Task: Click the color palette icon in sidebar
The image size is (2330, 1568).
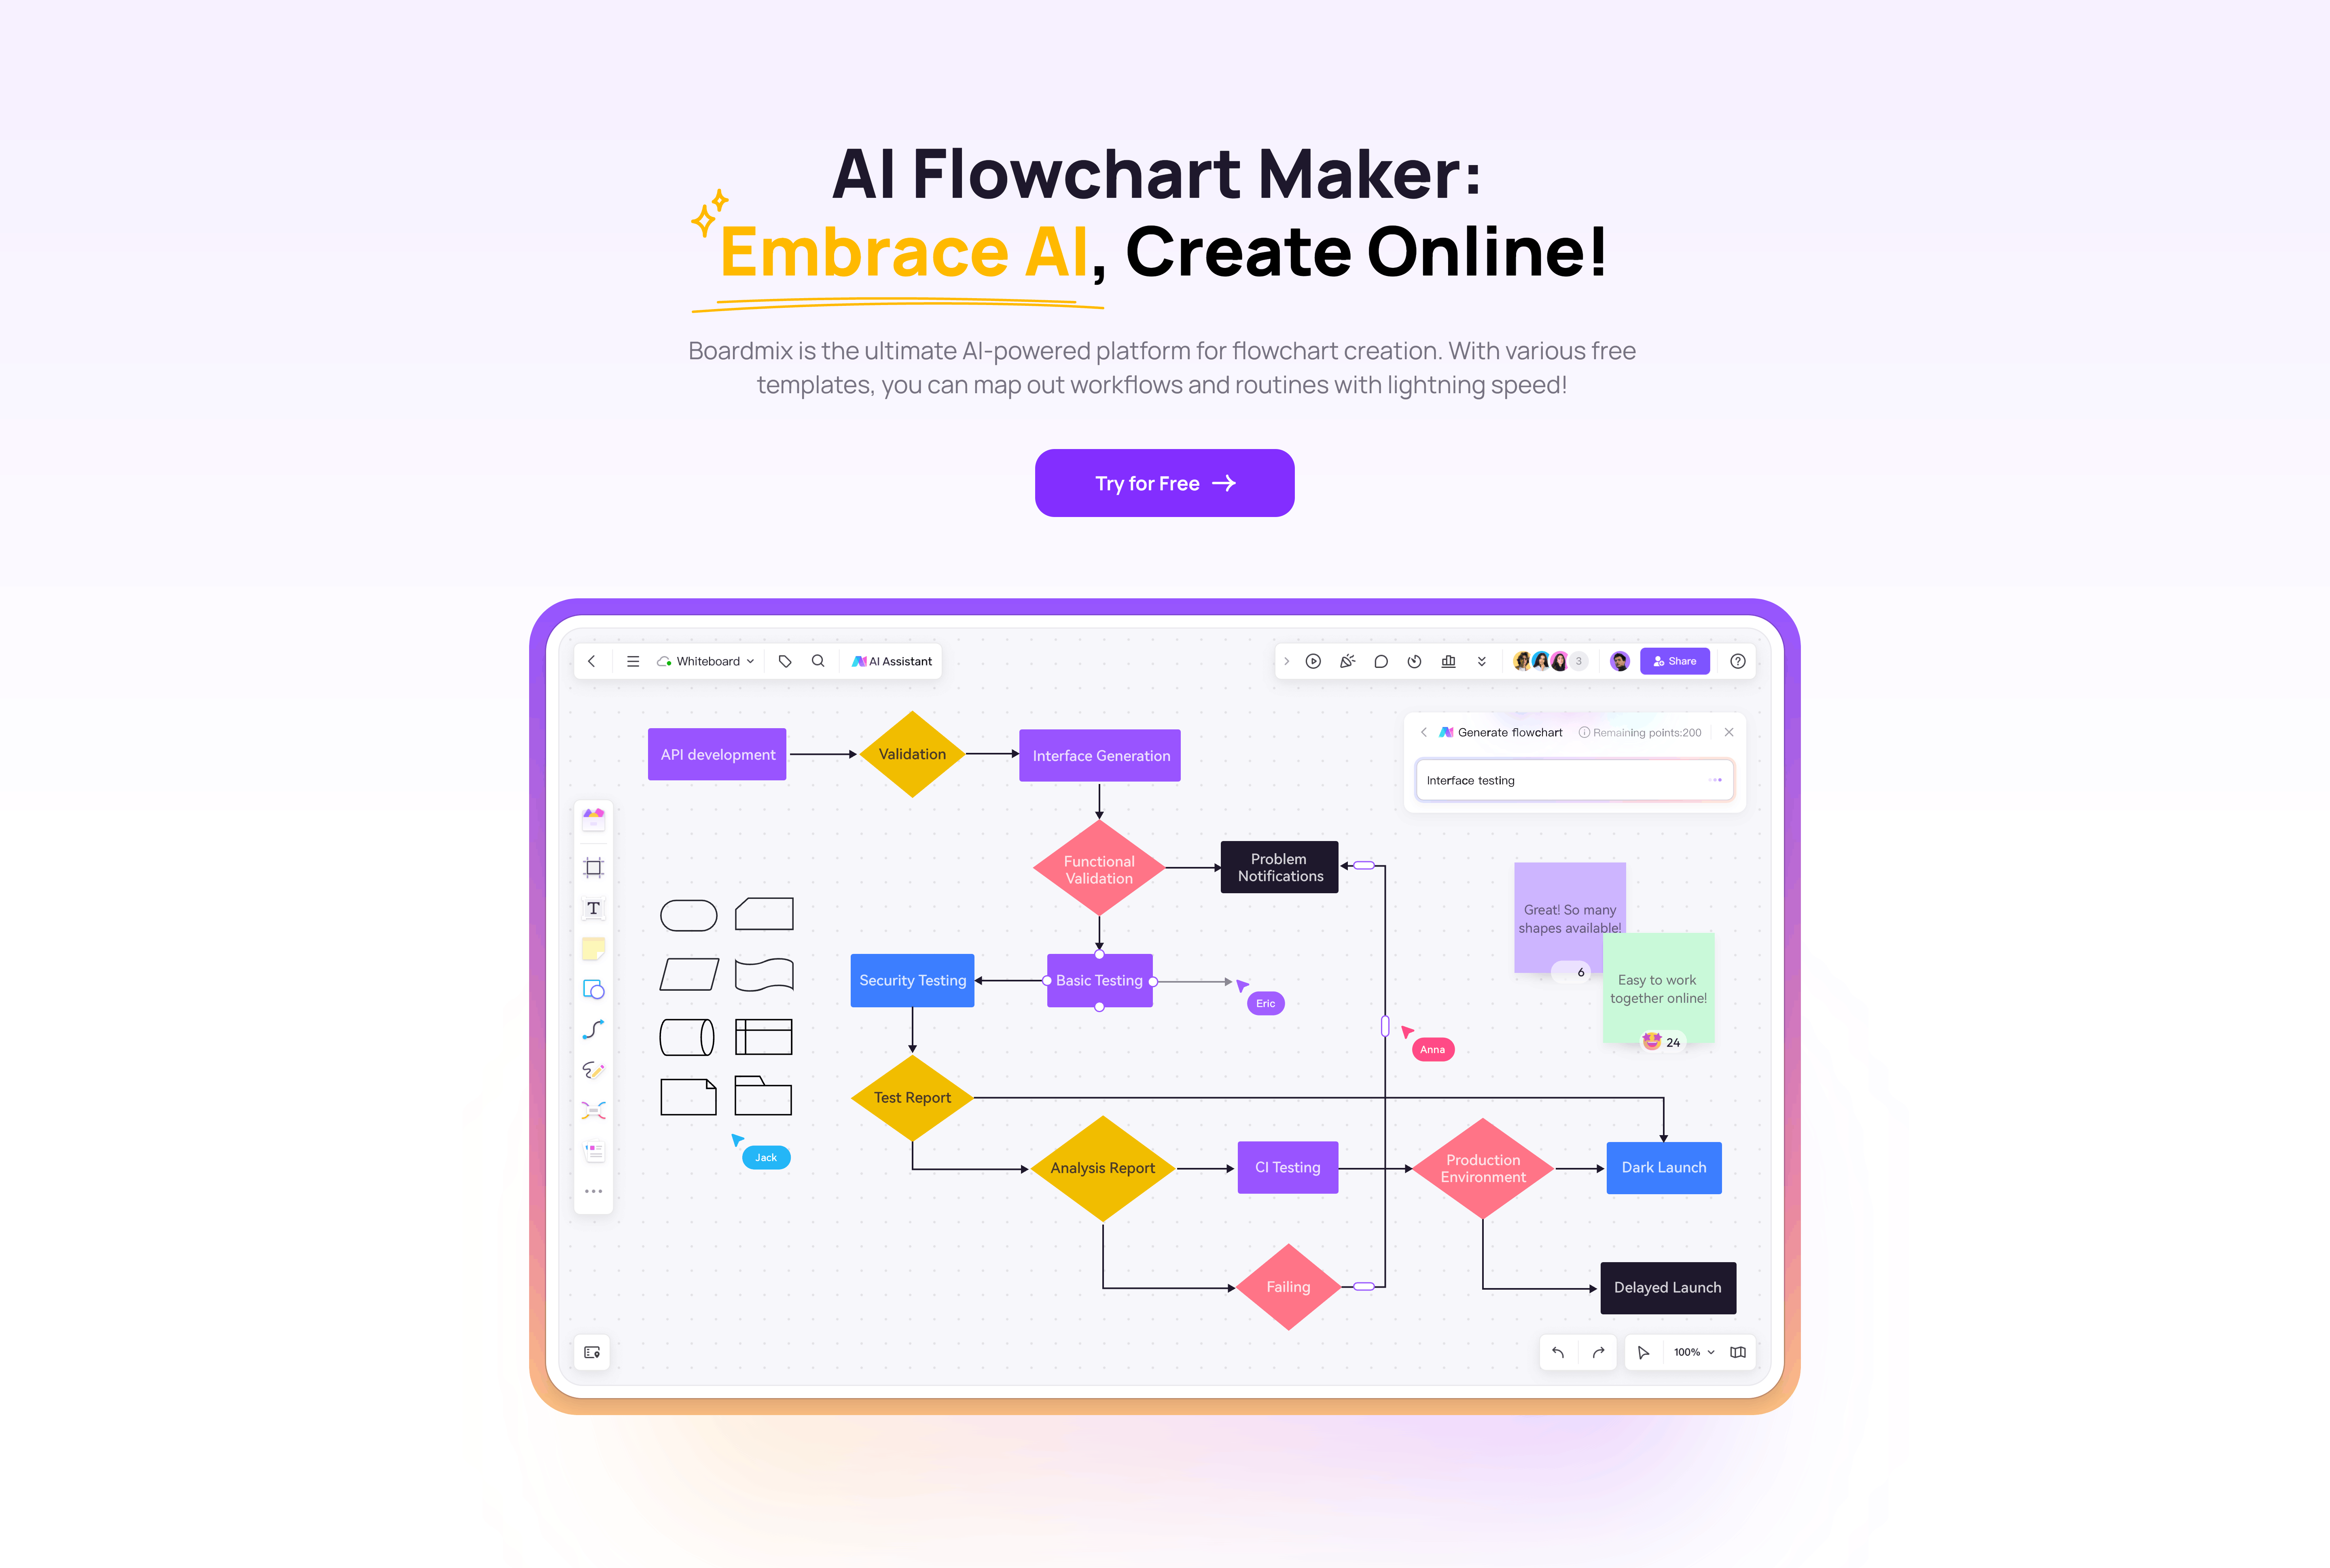Action: point(595,819)
